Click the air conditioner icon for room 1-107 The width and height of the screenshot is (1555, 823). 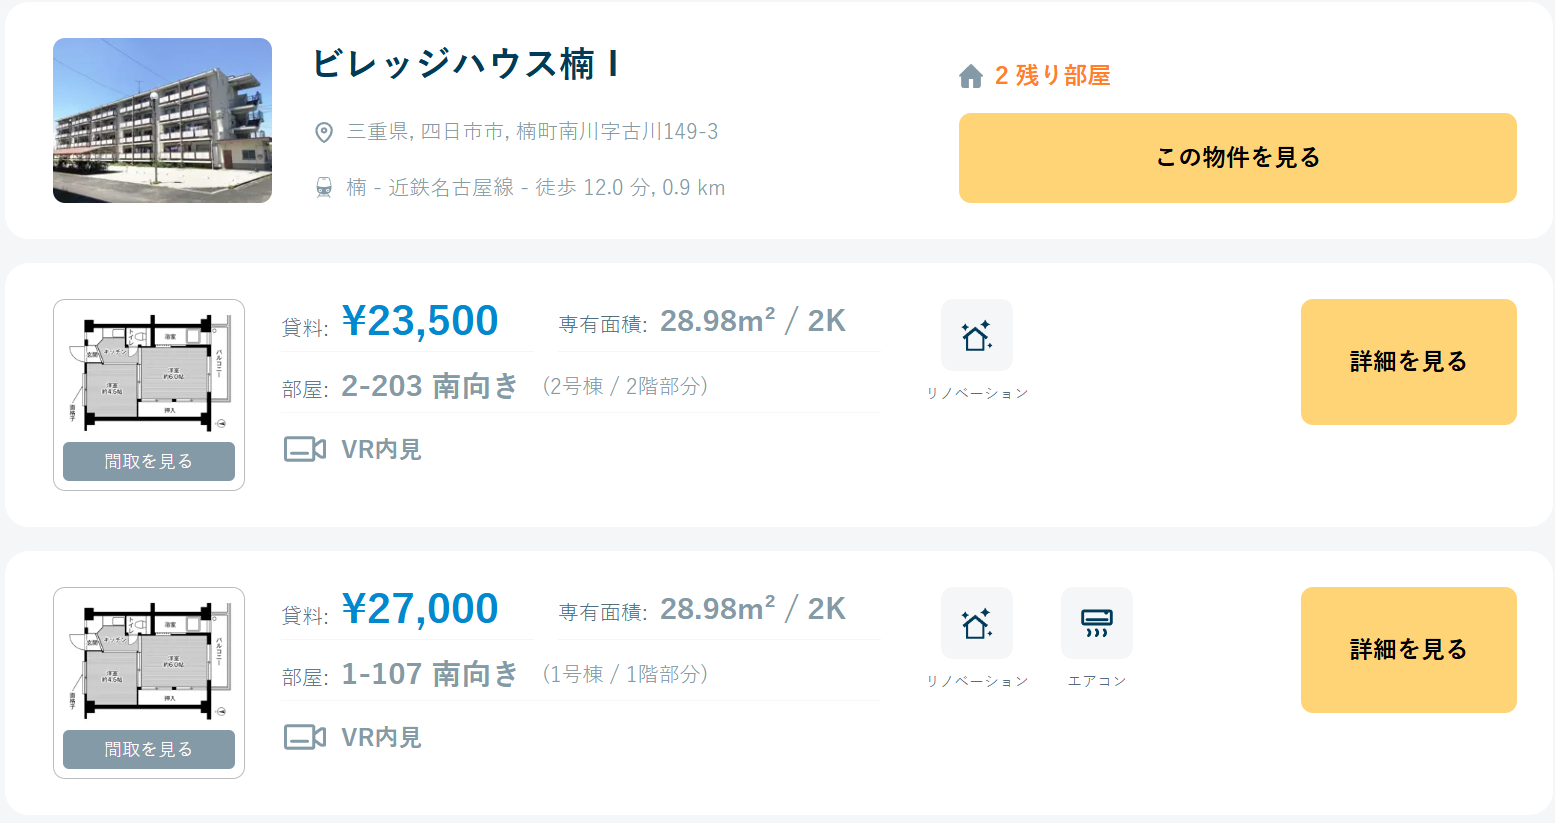coord(1097,624)
